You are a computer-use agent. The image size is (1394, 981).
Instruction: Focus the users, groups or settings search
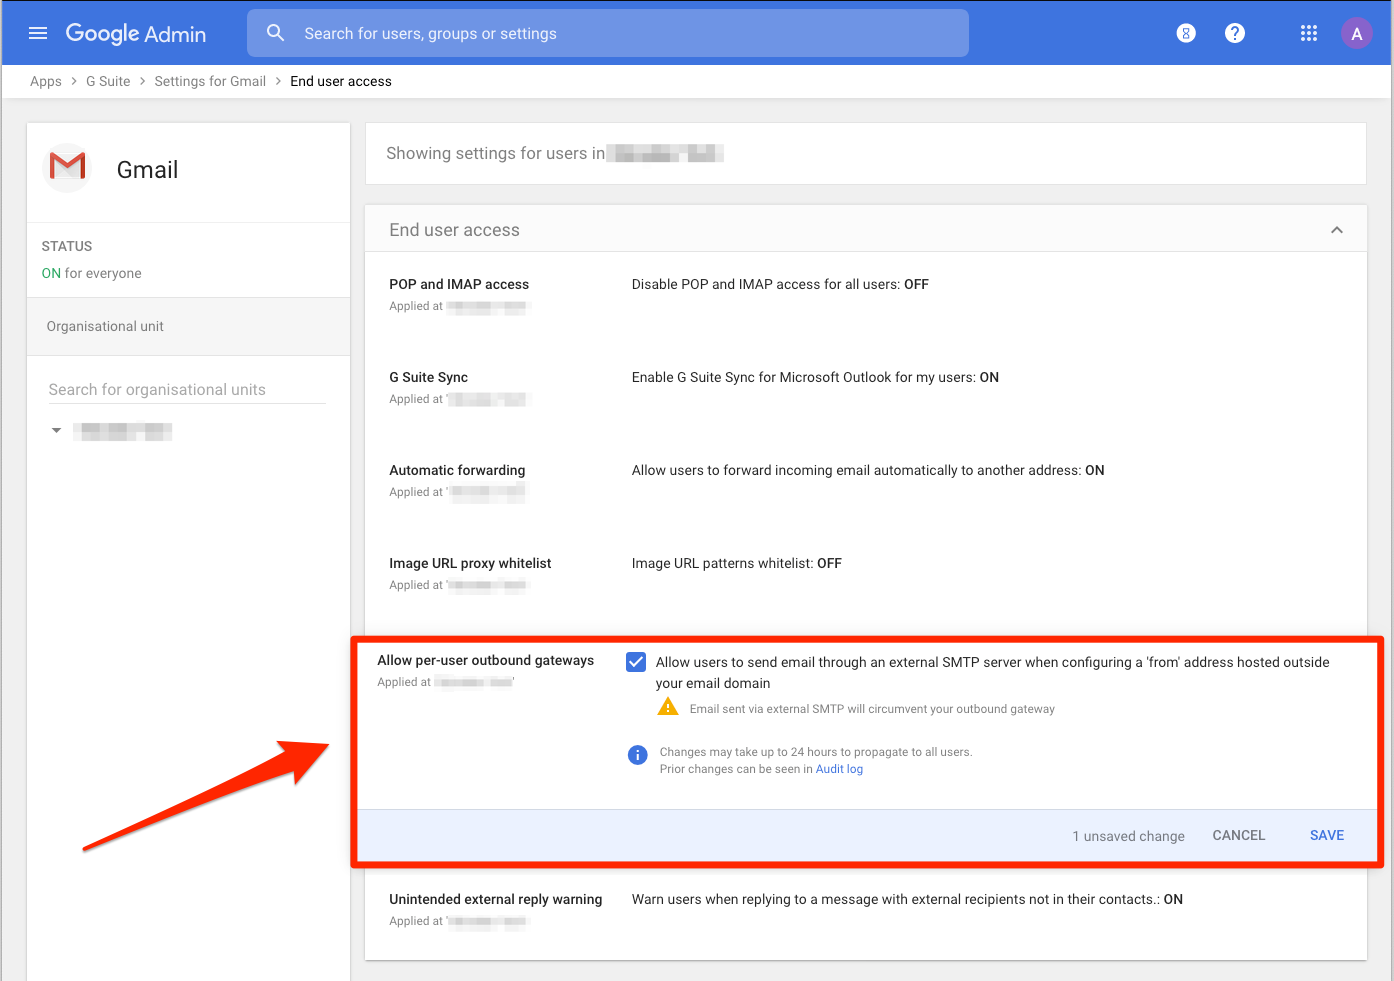click(x=608, y=33)
